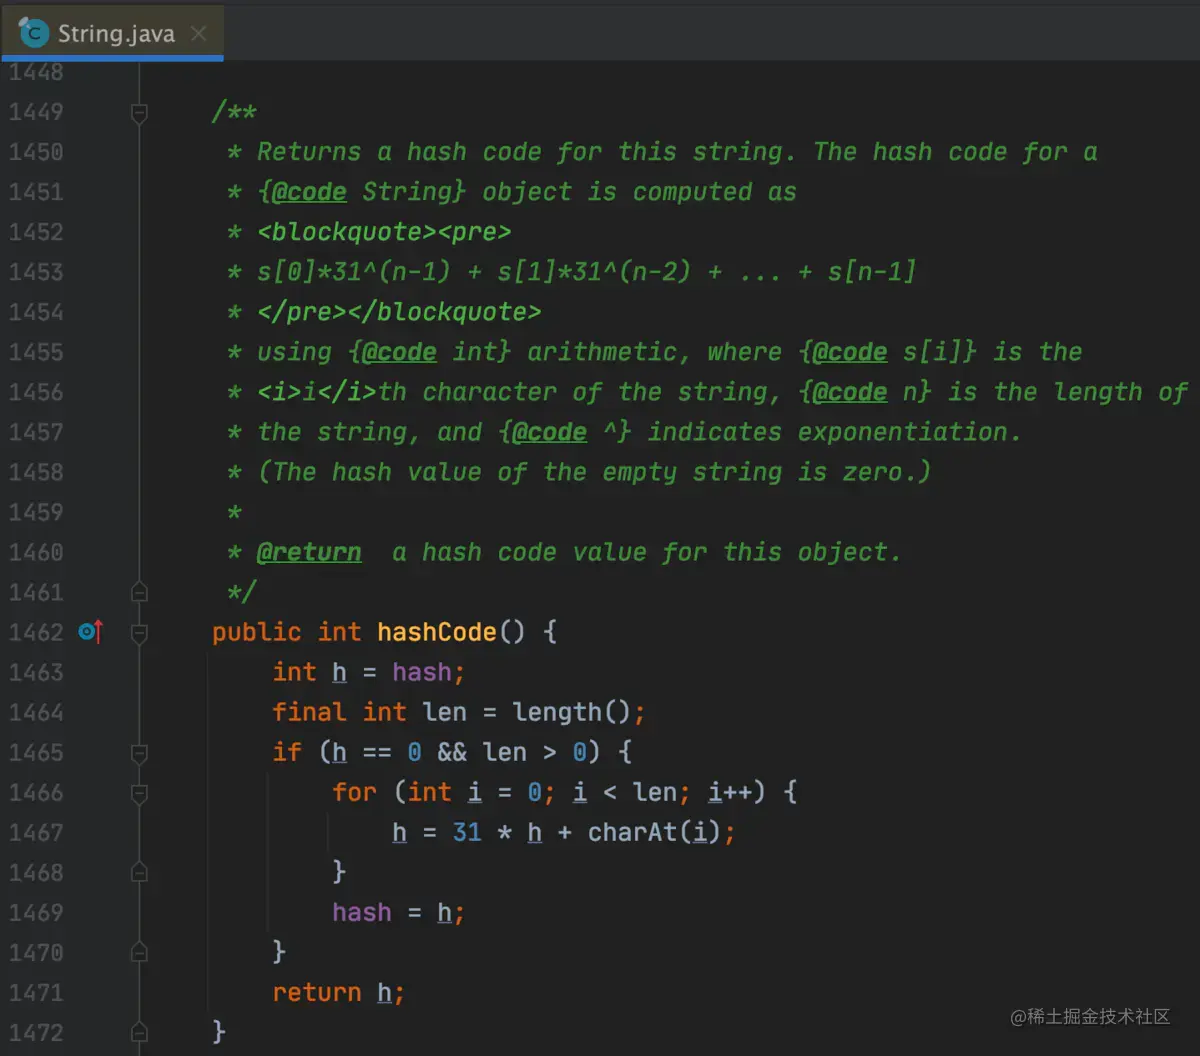Click the purple 'hash' field on line 1463
The height and width of the screenshot is (1056, 1200).
pos(422,672)
